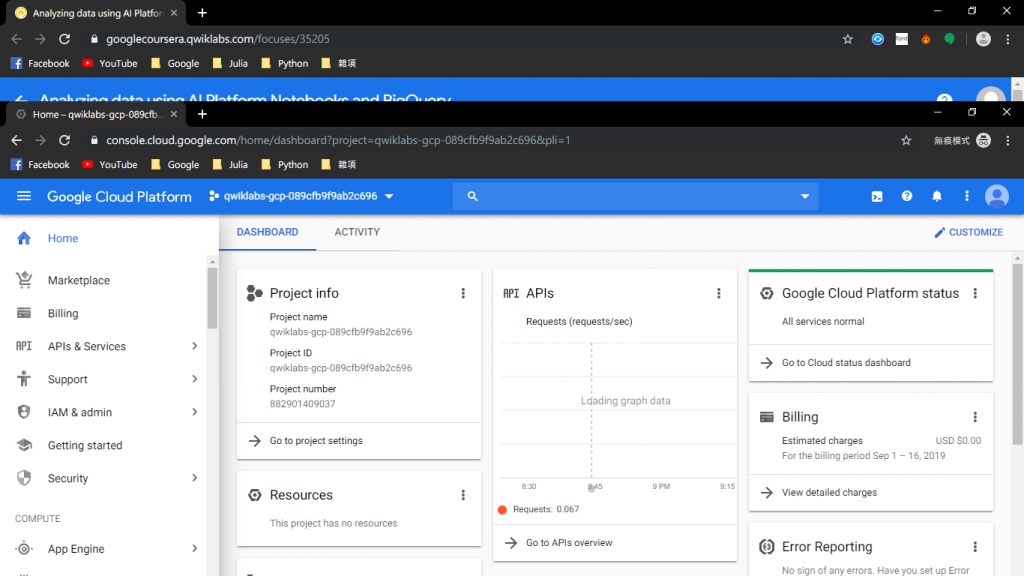Open a new tab in front browser window
The width and height of the screenshot is (1024, 576).
click(202, 114)
